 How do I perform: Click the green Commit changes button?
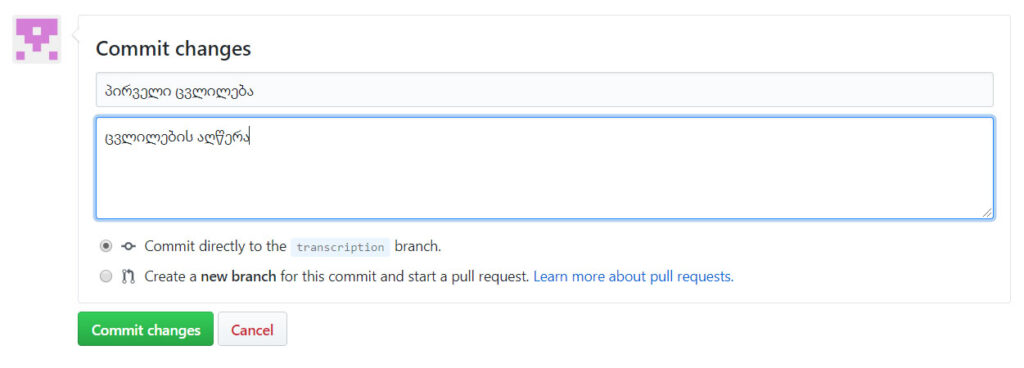click(x=146, y=330)
